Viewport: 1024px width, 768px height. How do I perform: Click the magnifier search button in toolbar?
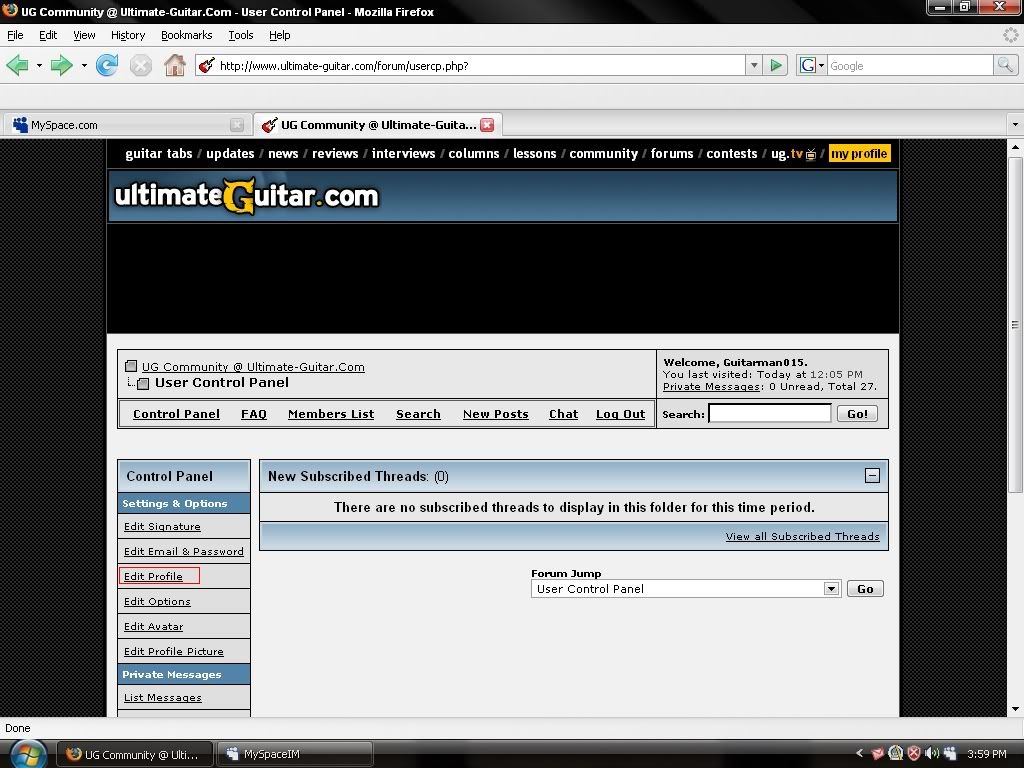[x=1005, y=65]
